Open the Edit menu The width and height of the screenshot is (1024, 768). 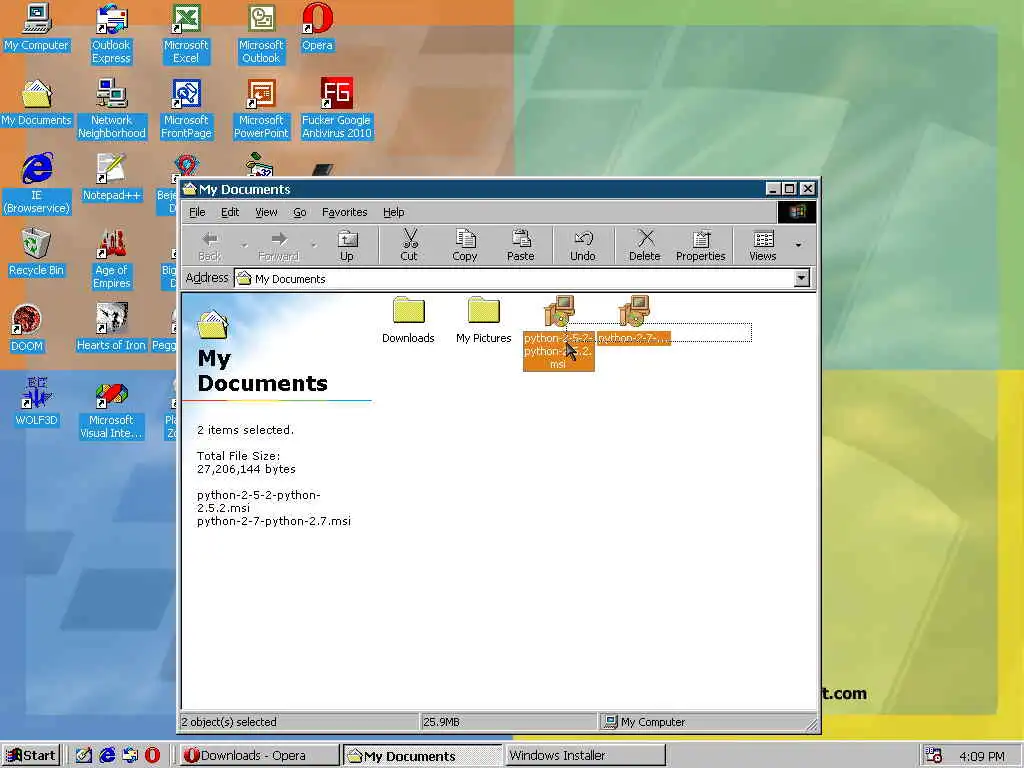pos(230,212)
